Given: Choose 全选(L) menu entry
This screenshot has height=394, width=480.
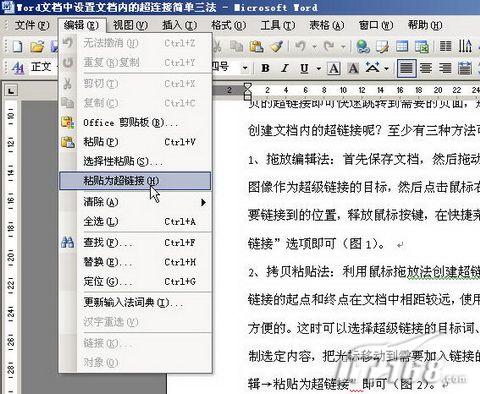Looking at the screenshot, I should point(135,221).
